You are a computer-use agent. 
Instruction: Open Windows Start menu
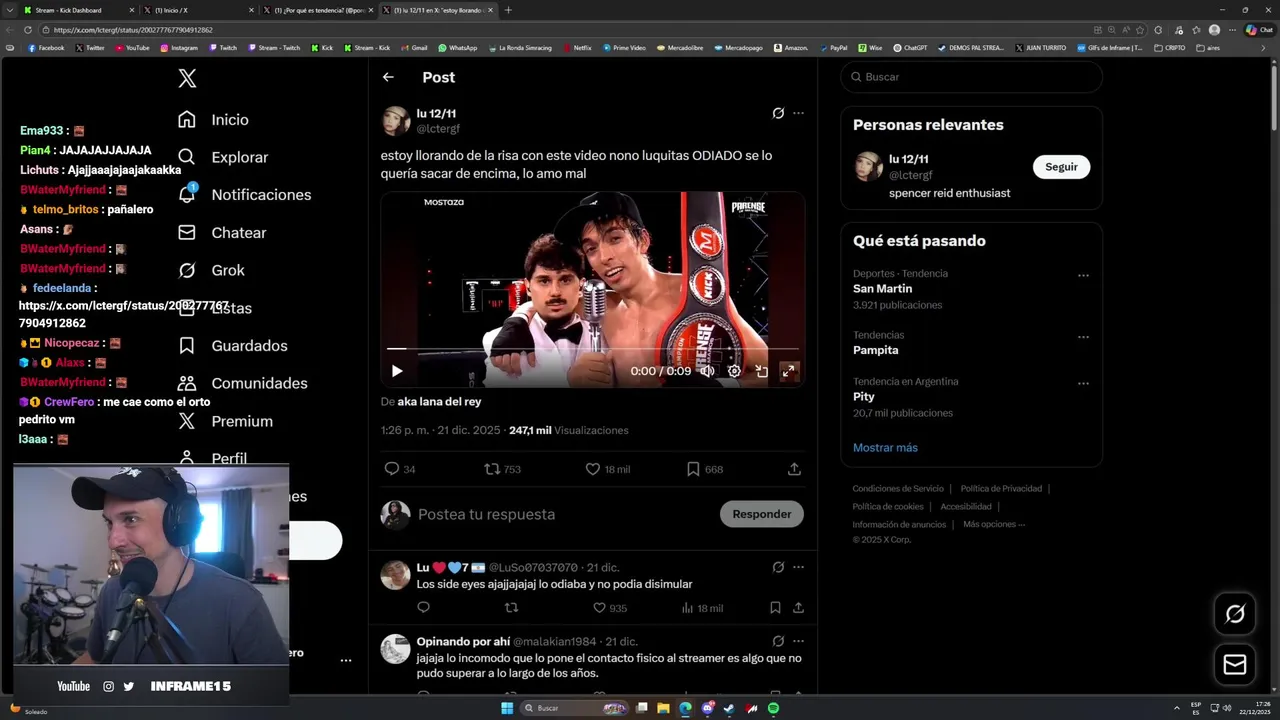pyautogui.click(x=507, y=708)
